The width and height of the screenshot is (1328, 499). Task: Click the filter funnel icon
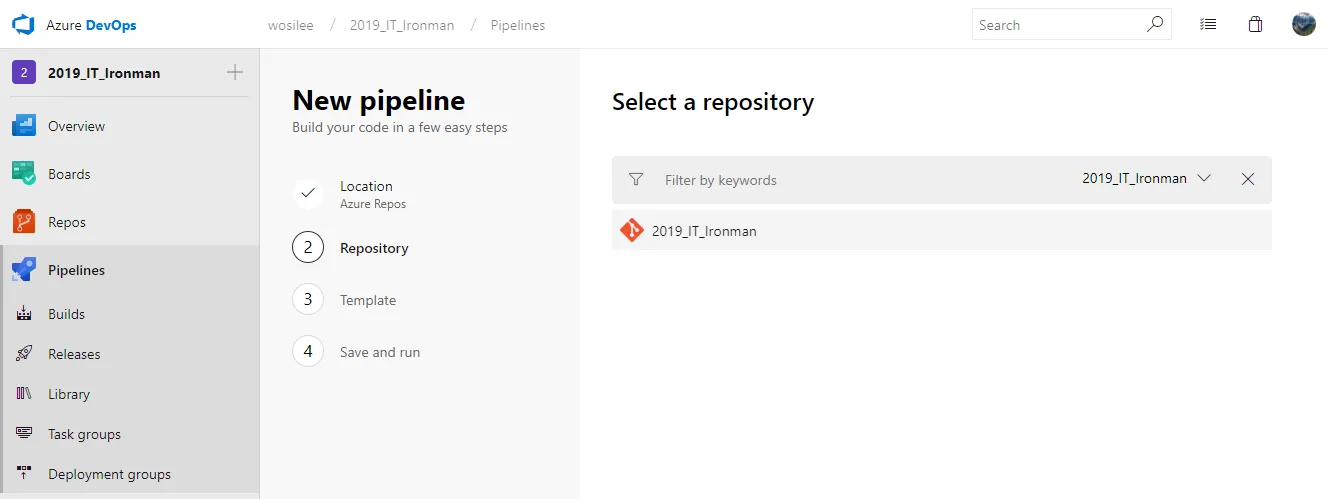click(x=635, y=180)
